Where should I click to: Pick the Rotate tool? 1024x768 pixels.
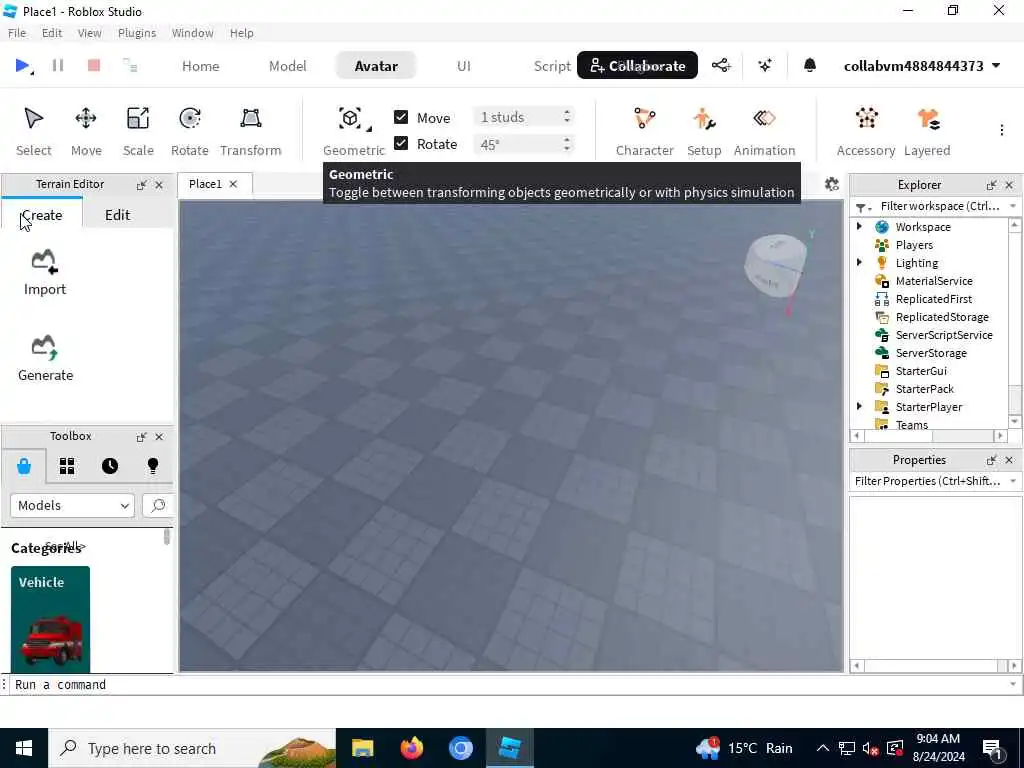click(189, 131)
